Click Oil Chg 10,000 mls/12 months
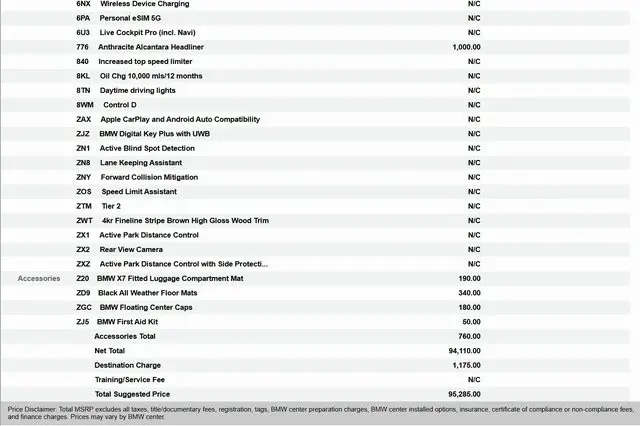 click(151, 76)
